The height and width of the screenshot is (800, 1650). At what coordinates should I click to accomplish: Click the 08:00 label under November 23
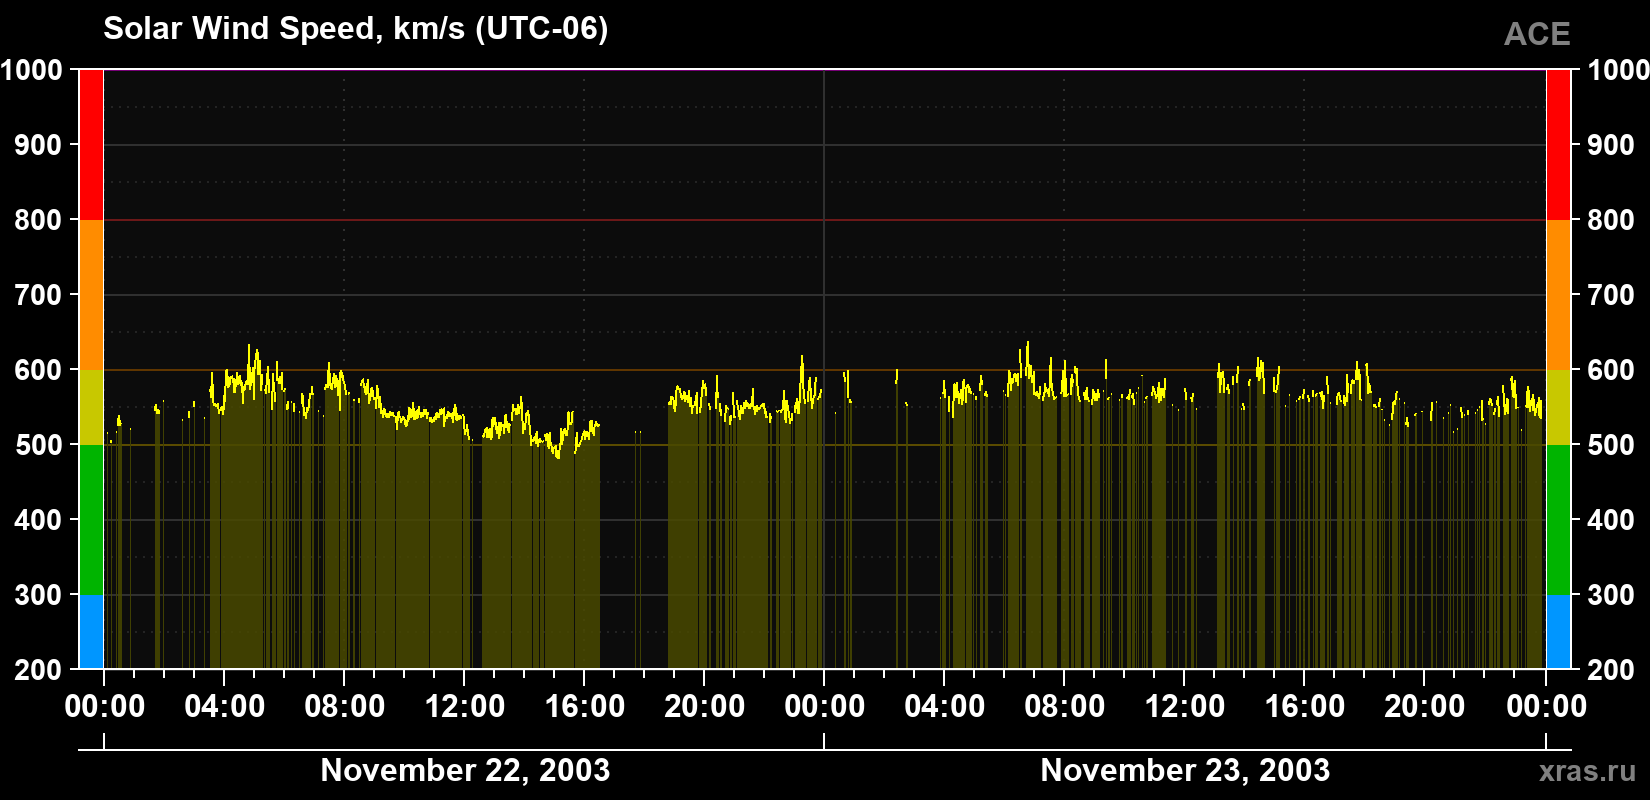(1065, 707)
